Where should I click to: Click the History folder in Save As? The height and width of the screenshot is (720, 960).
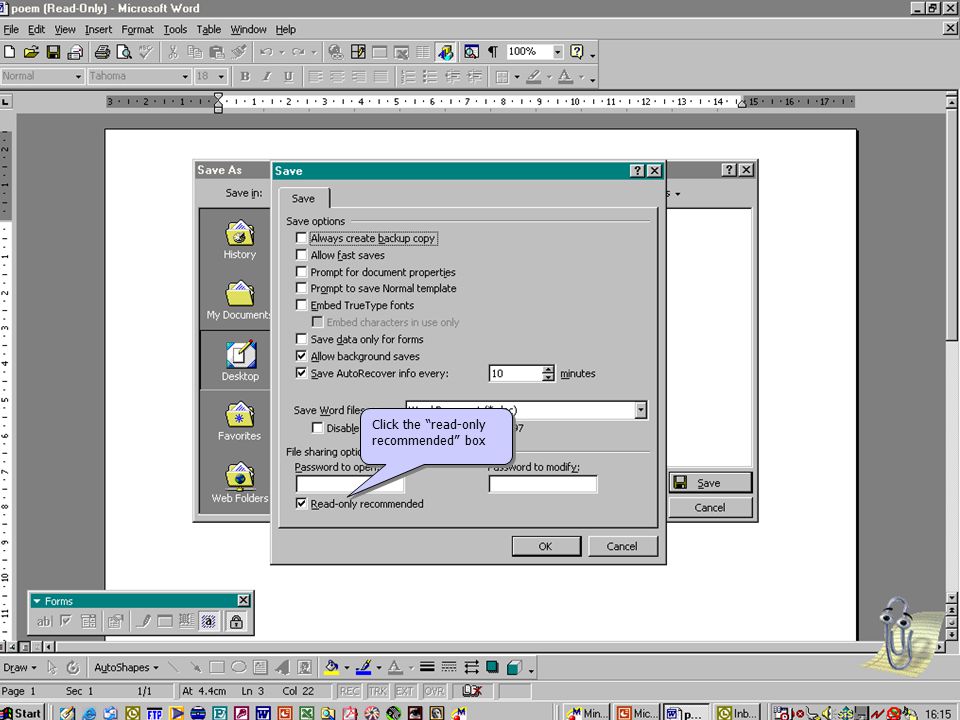239,240
